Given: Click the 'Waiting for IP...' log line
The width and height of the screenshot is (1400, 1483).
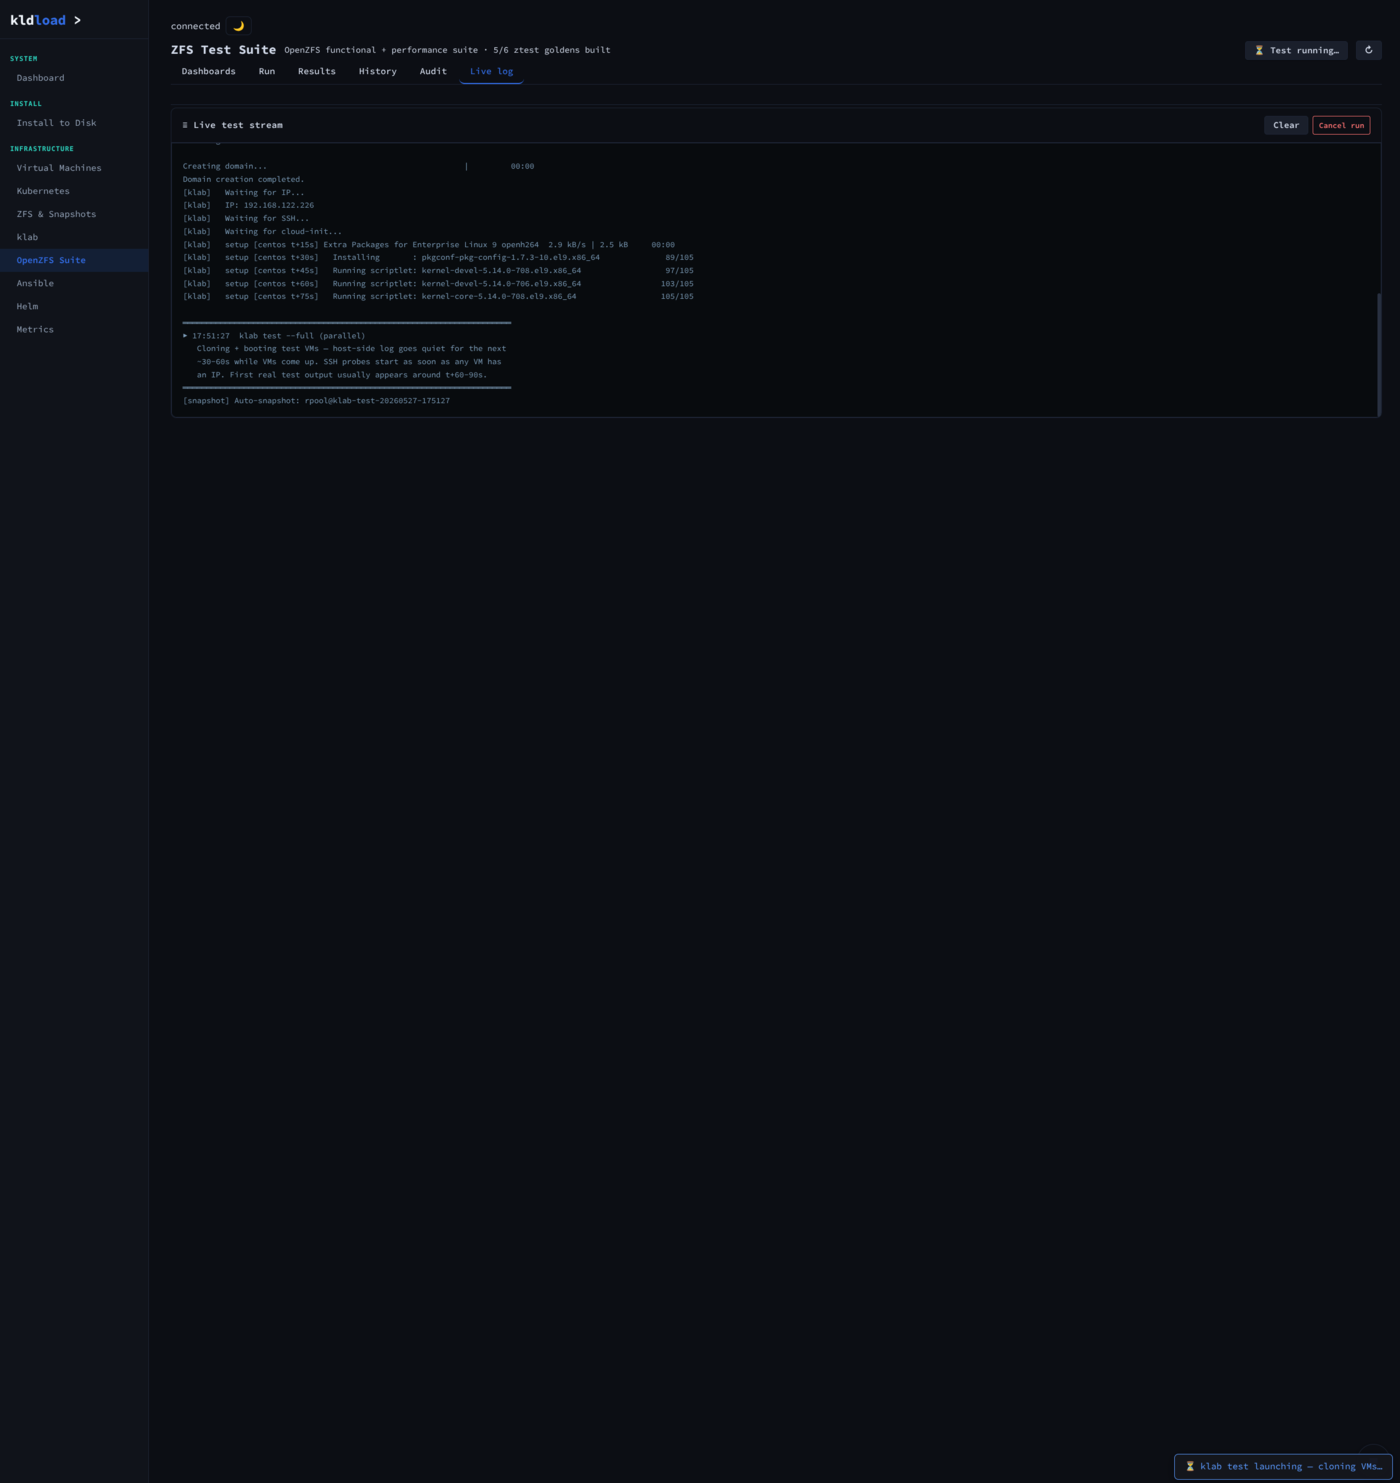Looking at the screenshot, I should click(x=243, y=192).
